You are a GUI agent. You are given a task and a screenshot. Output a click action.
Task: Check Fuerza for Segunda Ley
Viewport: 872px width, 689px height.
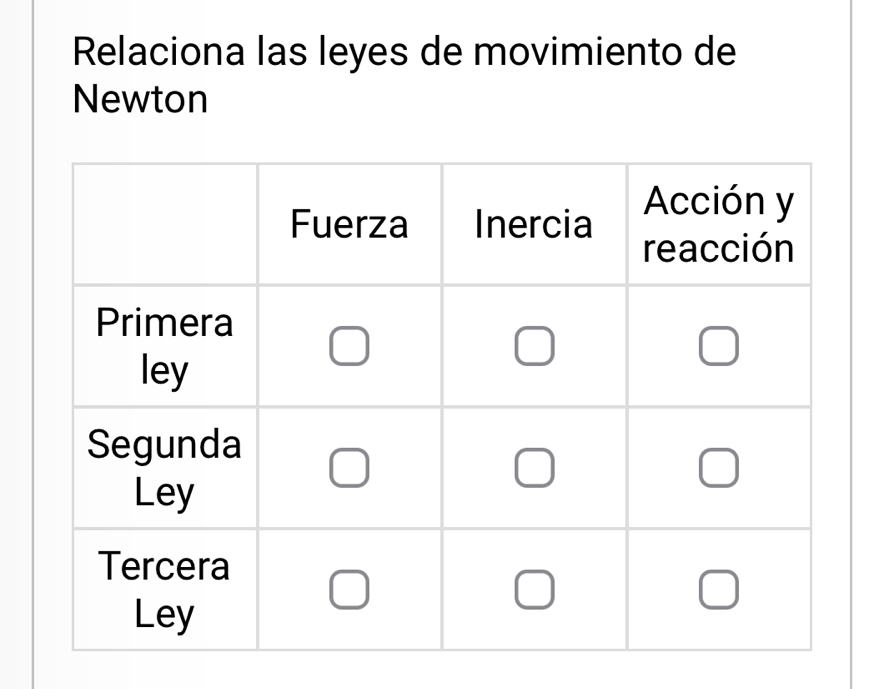350,468
